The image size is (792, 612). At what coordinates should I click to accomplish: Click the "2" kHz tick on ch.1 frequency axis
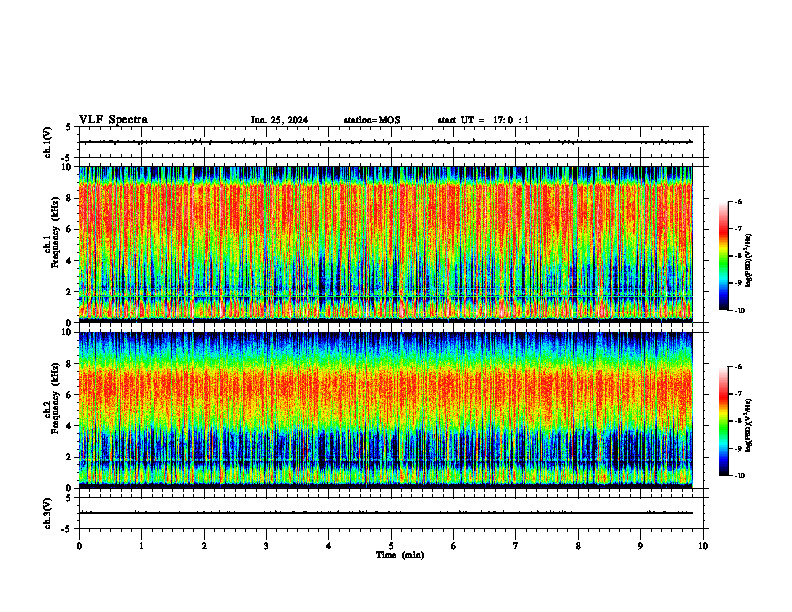(70, 292)
